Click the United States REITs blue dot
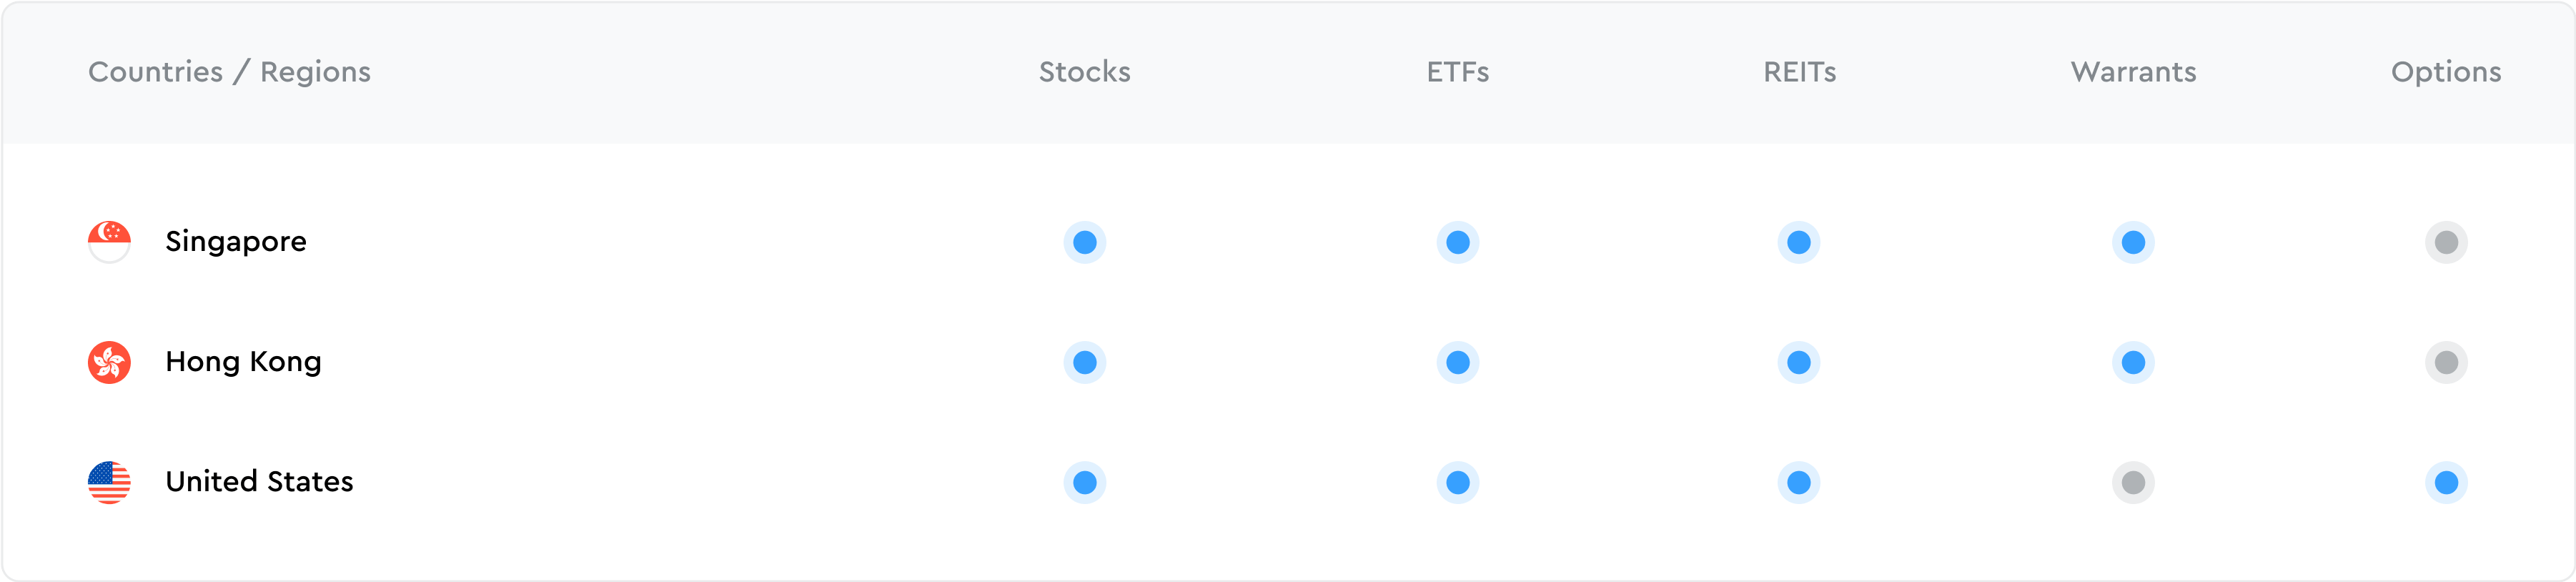This screenshot has height=582, width=2576. click(1798, 482)
